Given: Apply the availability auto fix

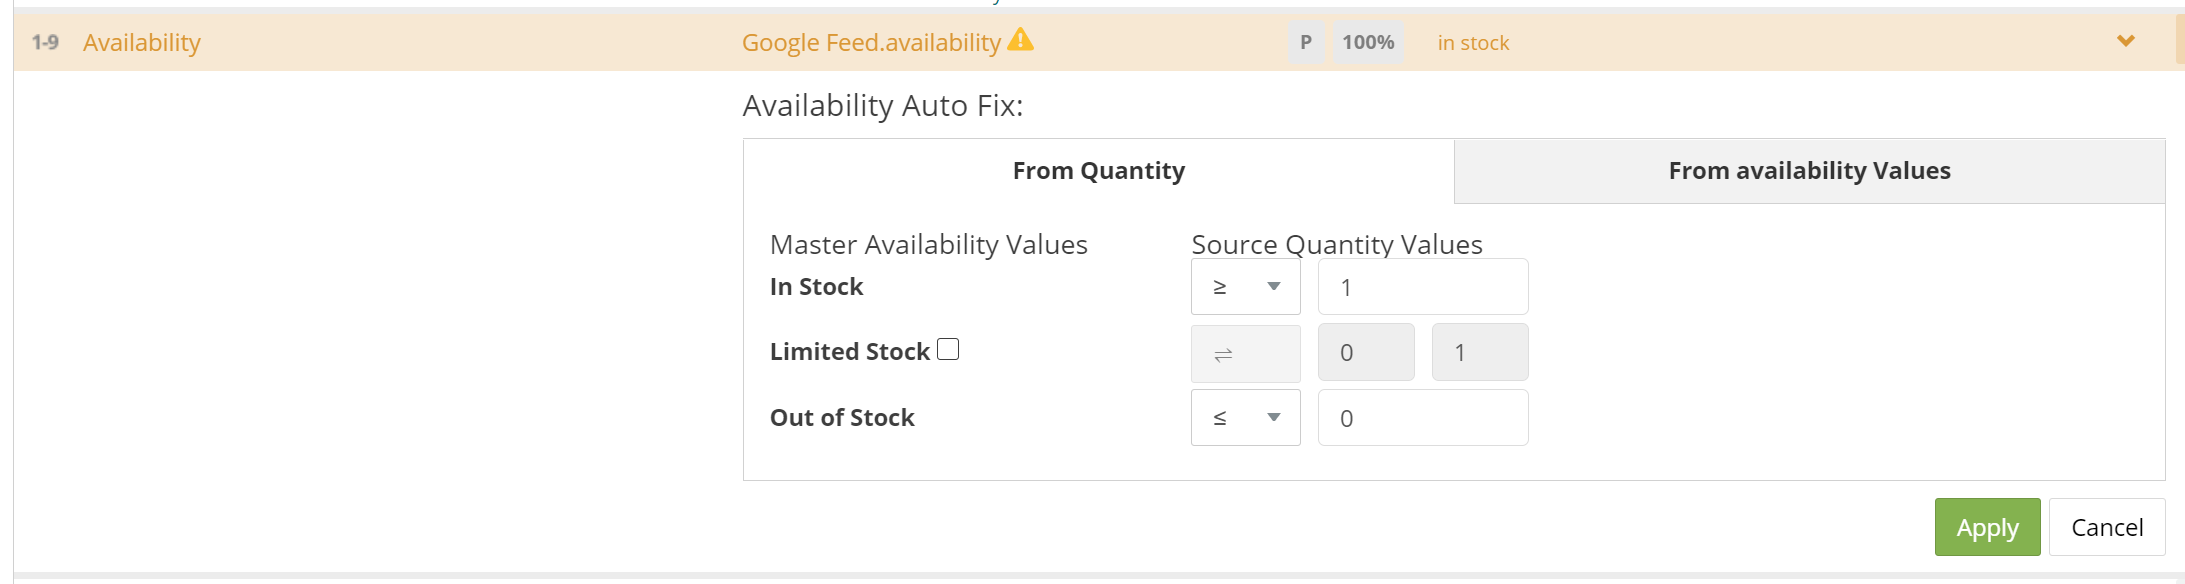Looking at the screenshot, I should pos(1987,527).
